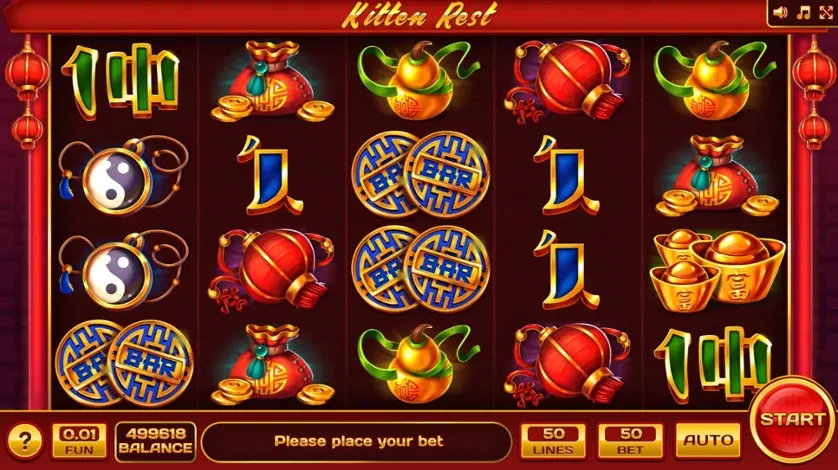Adjust the 50 BET amount
This screenshot has width=838, height=470.
pyautogui.click(x=631, y=441)
